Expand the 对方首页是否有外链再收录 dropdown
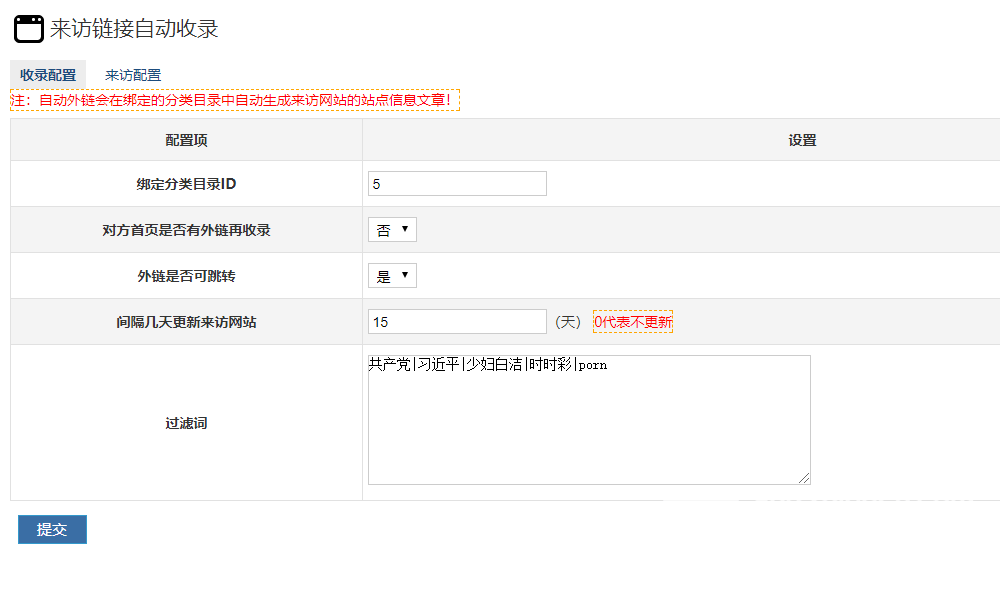Image resolution: width=1000 pixels, height=600 pixels. 392,230
